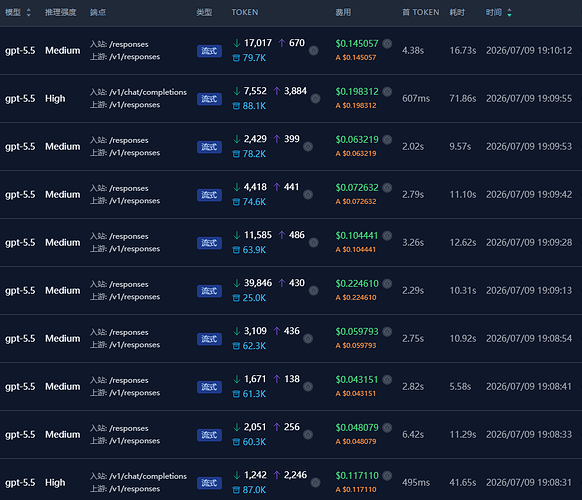Click the TOKEN column header
Image resolution: width=582 pixels, height=500 pixels.
click(245, 13)
